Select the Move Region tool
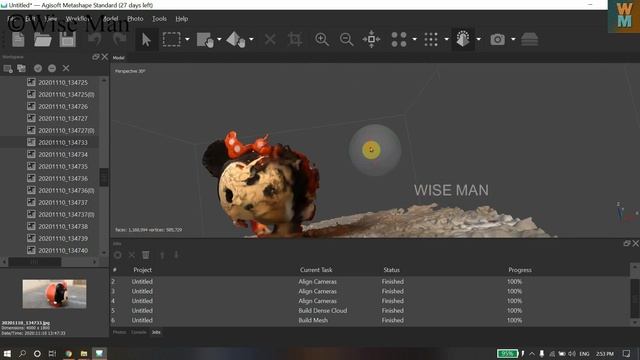This screenshot has height=360, width=640. [205, 40]
